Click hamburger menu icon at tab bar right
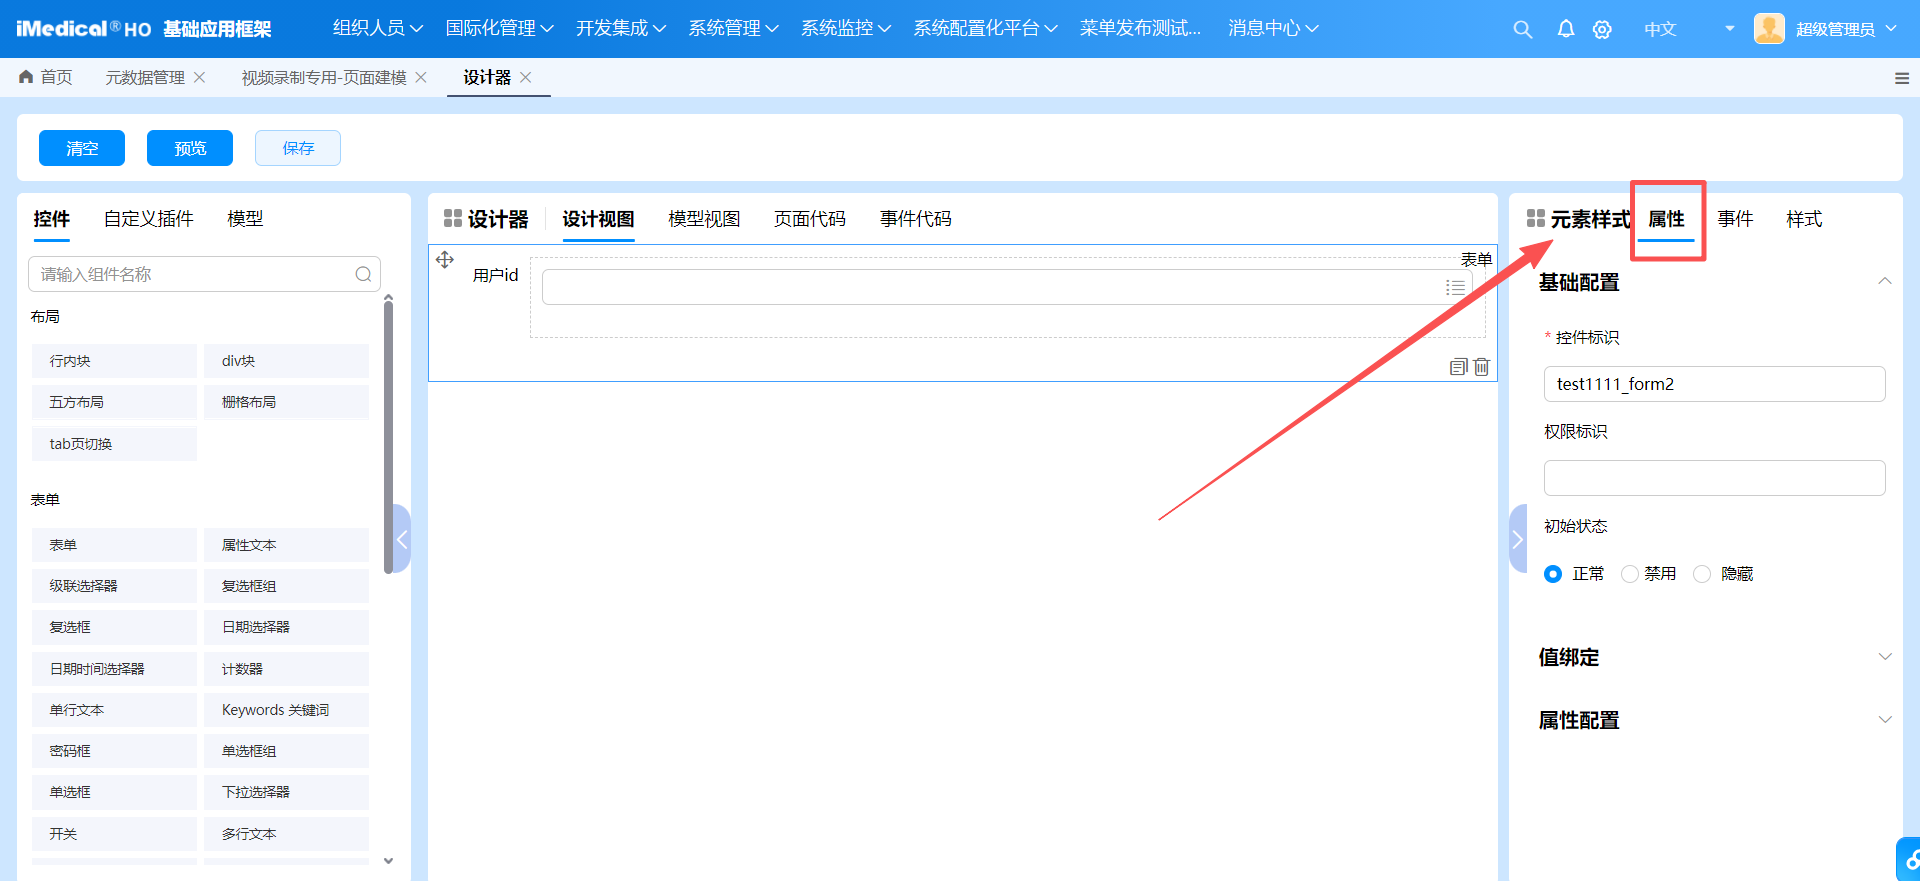 (x=1901, y=78)
